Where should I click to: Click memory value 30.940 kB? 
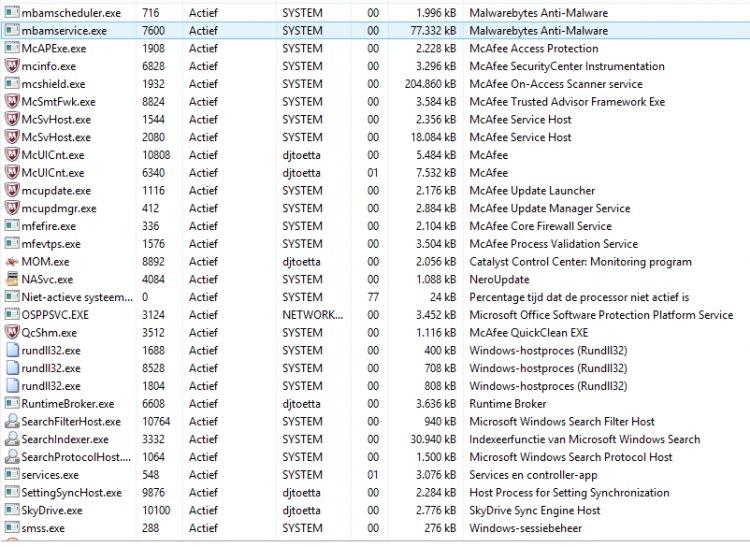pos(433,439)
